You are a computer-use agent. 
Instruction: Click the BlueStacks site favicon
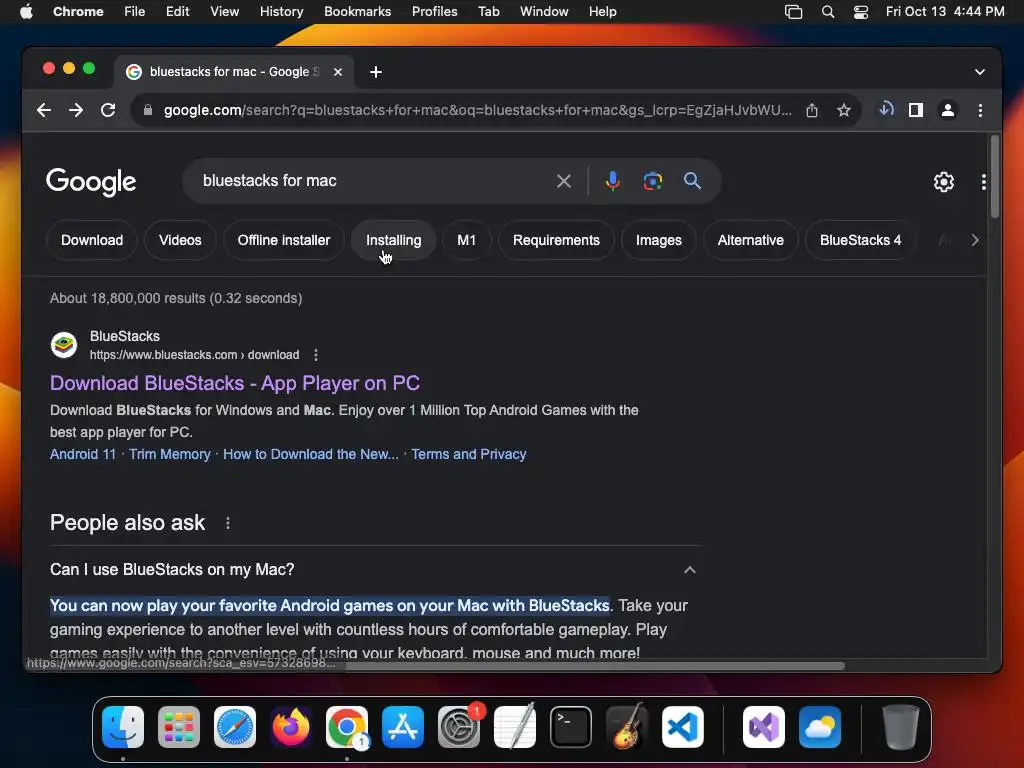64,345
